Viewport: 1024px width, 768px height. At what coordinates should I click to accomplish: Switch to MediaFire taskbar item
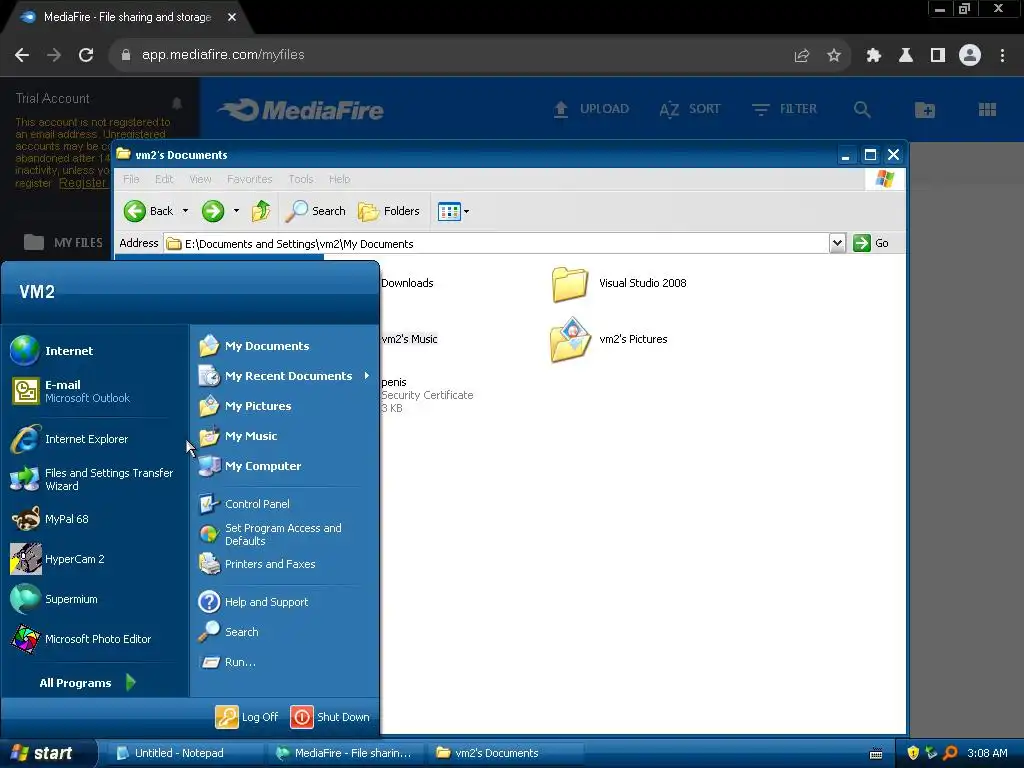coord(346,753)
